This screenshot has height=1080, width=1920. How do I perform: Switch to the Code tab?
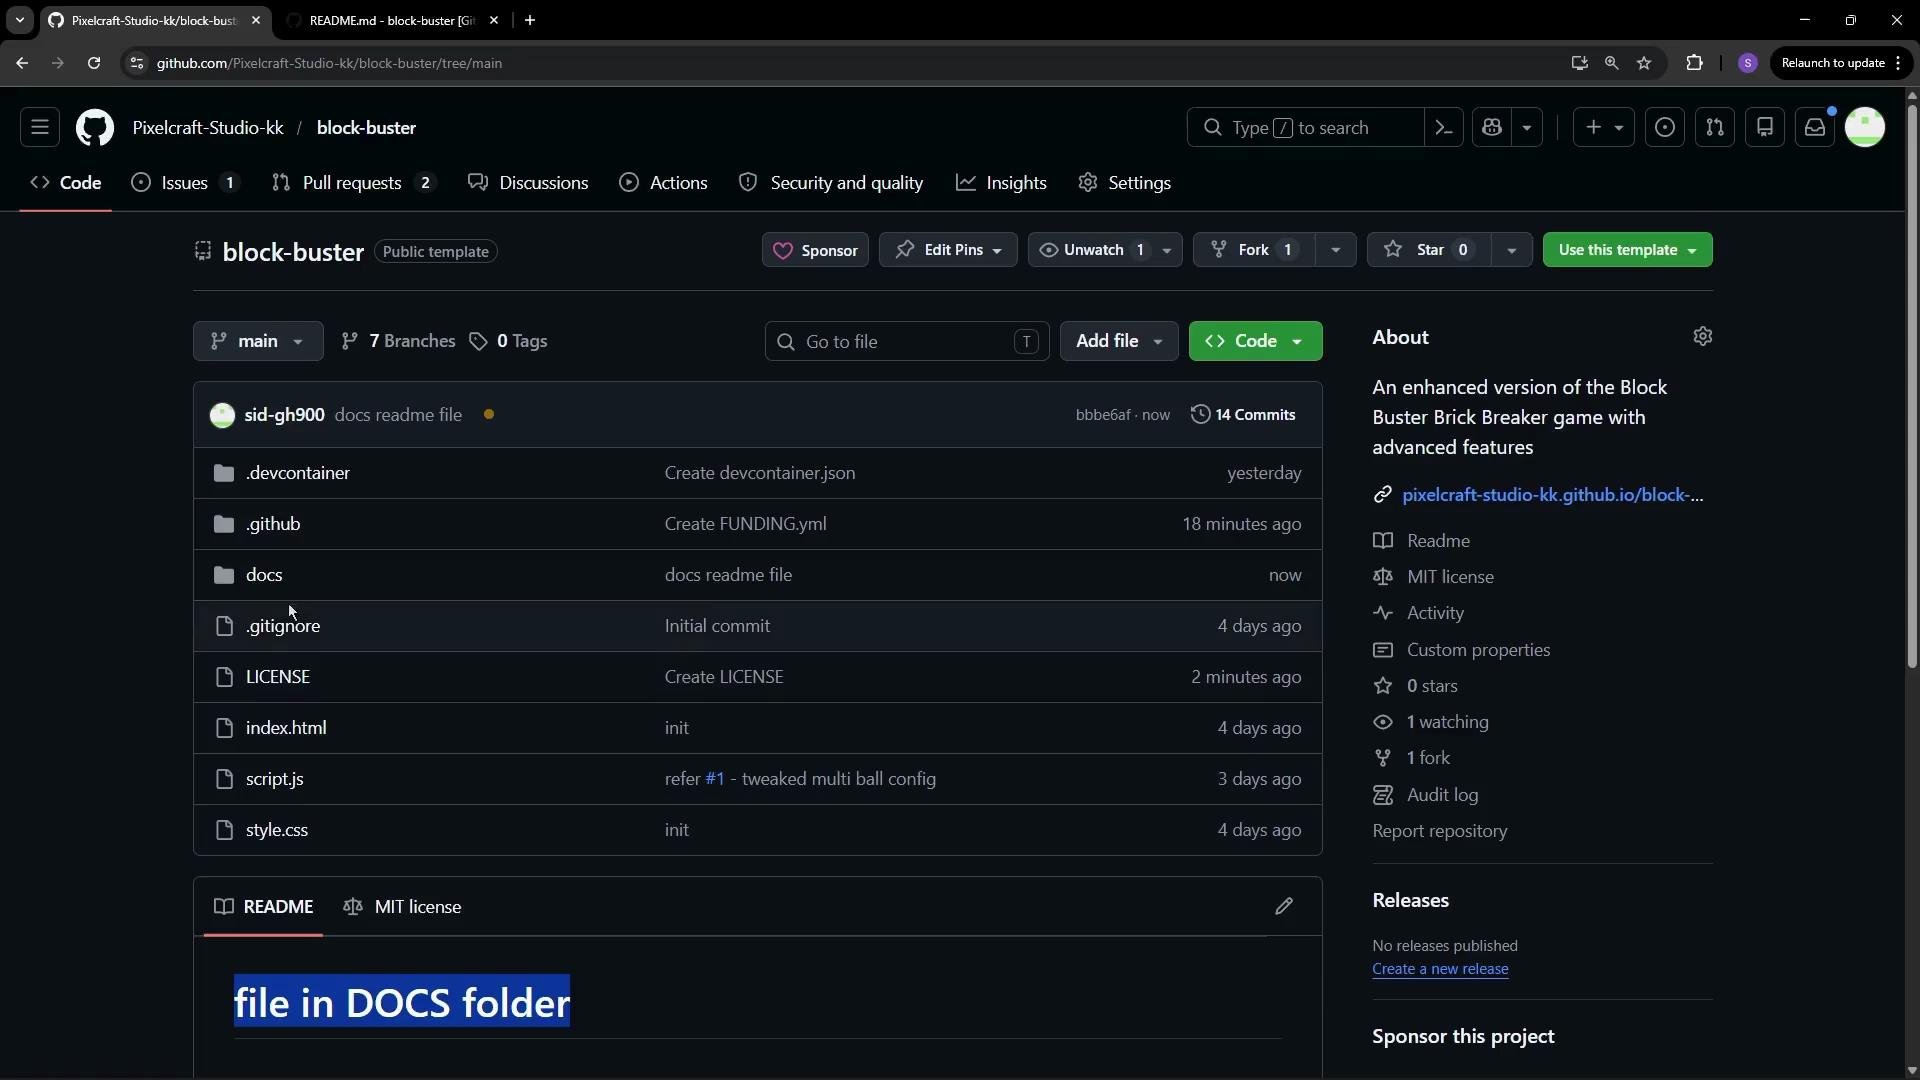coord(66,183)
